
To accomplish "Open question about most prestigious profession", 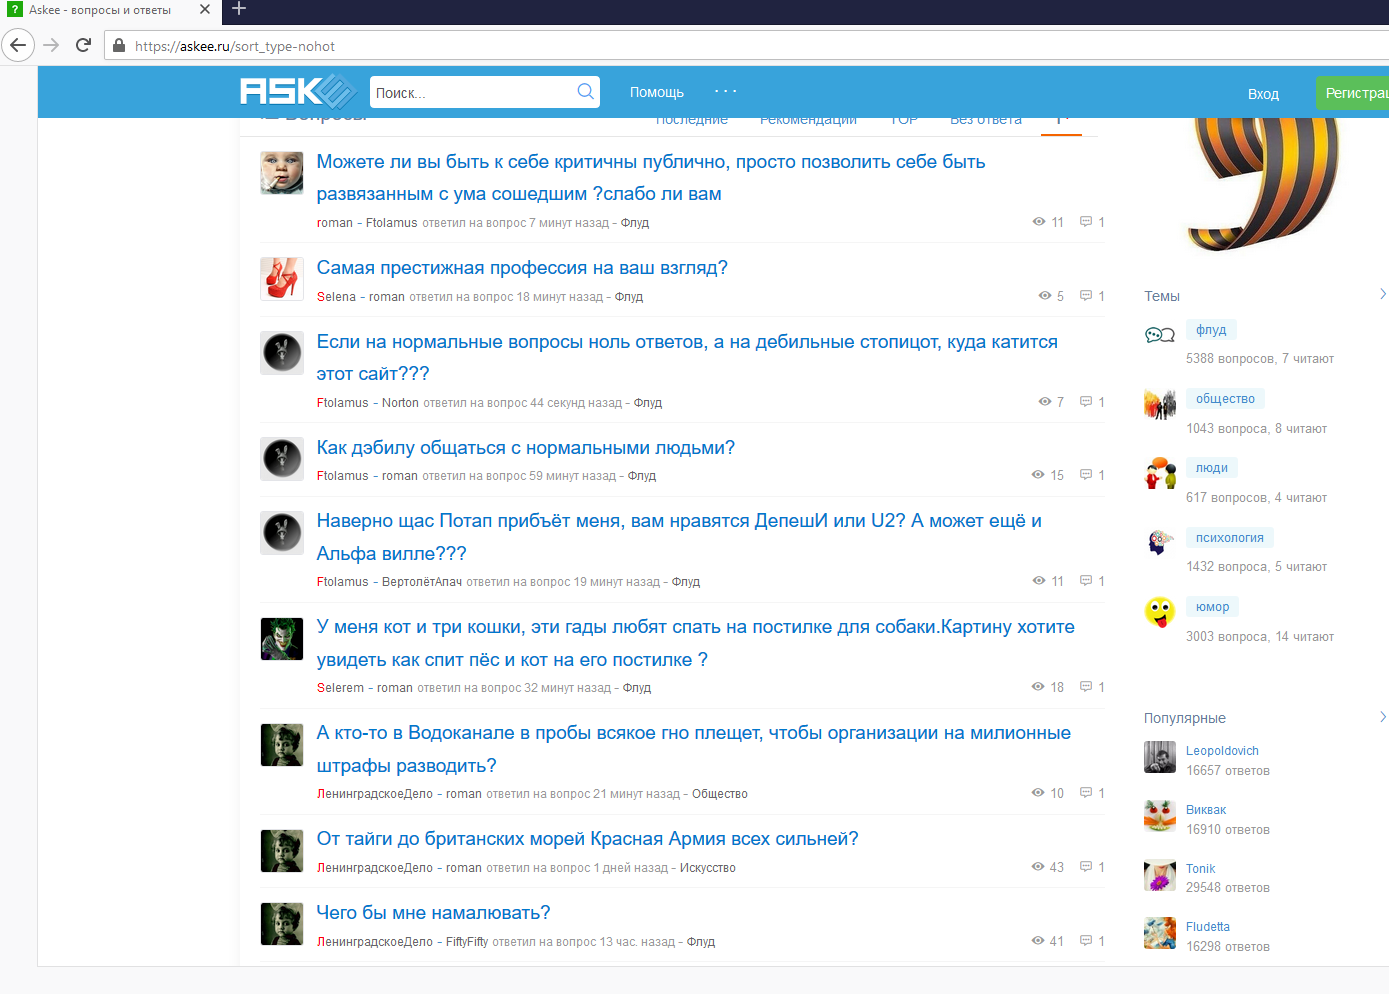I will [522, 268].
